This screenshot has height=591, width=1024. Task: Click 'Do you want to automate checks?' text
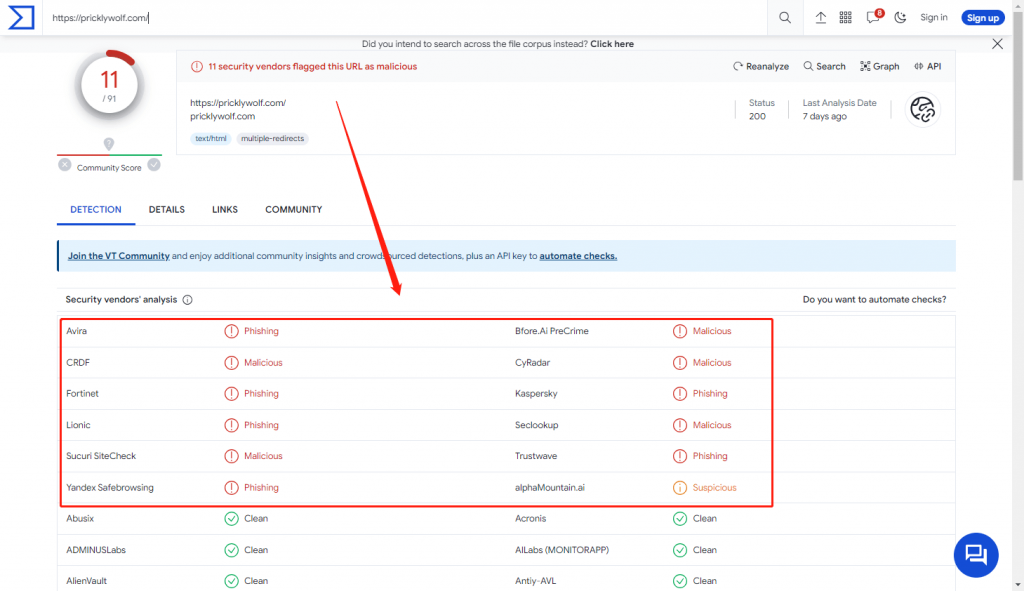click(x=874, y=299)
